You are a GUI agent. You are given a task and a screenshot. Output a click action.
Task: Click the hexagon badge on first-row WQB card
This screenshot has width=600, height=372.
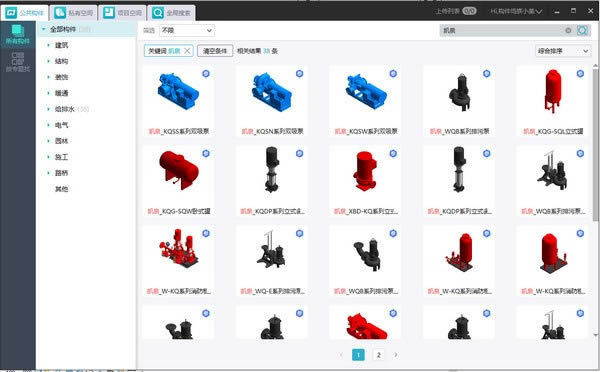(487, 73)
